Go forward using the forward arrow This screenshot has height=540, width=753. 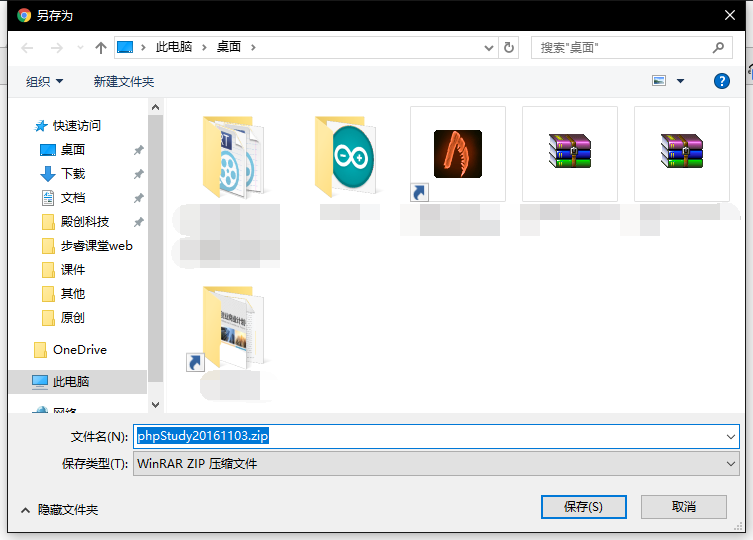(57, 48)
